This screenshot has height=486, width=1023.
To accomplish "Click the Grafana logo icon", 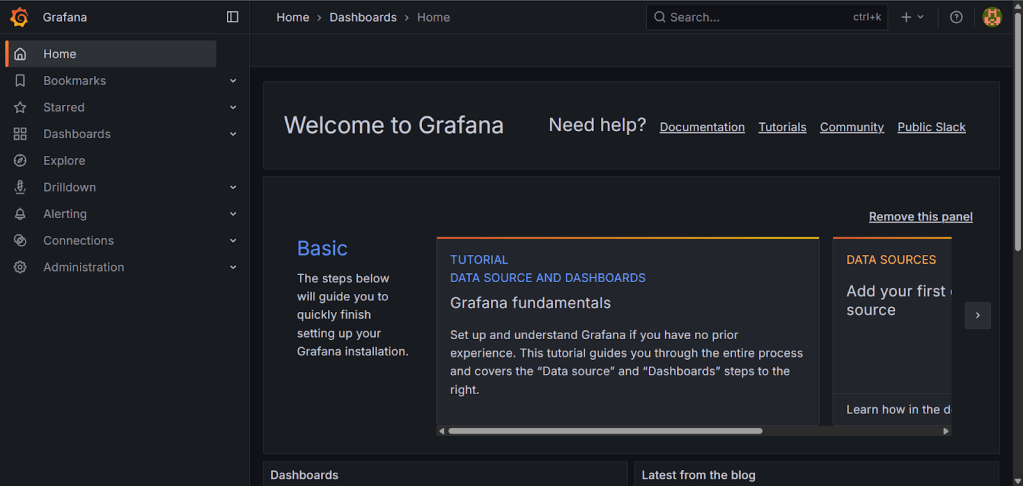I will [x=19, y=17].
